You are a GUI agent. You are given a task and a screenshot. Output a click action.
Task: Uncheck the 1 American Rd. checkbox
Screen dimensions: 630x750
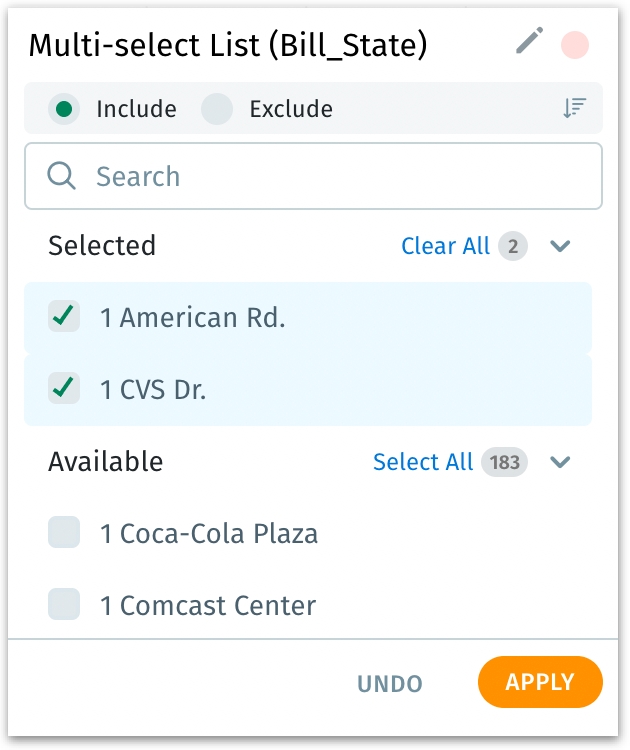[x=64, y=317]
